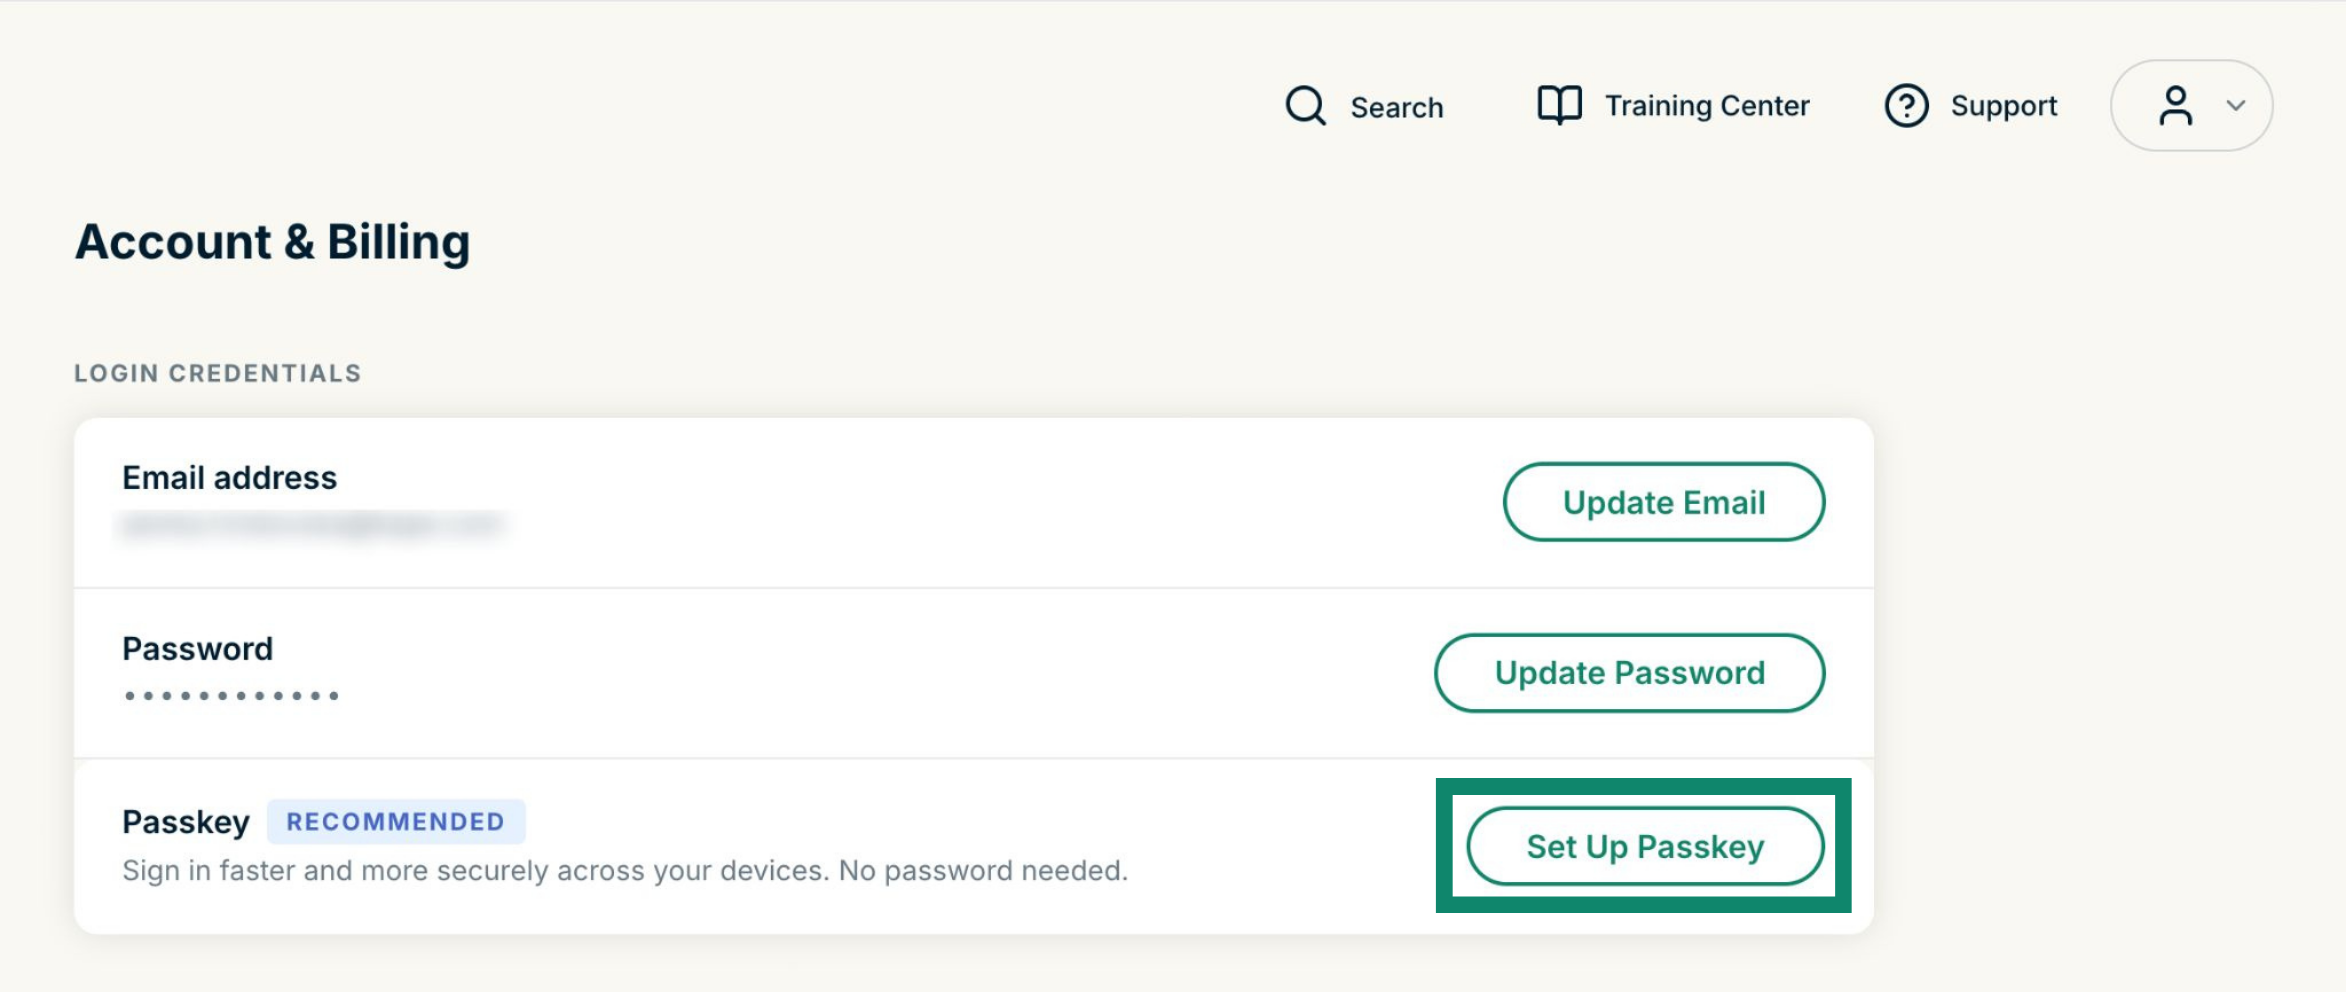Screen dimensions: 2346x992
Task: Select the RECOMMENDED badge next to Passkey
Action: 396,821
